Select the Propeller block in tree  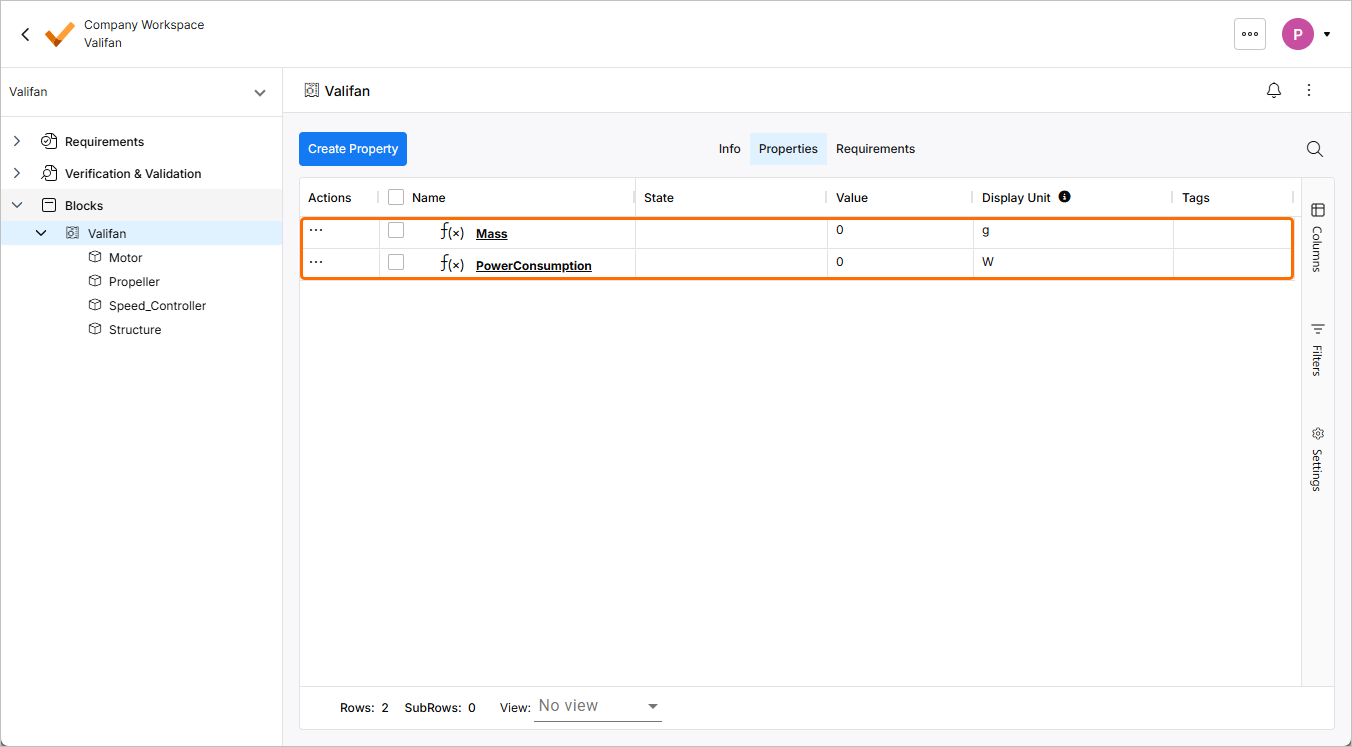click(x=134, y=282)
